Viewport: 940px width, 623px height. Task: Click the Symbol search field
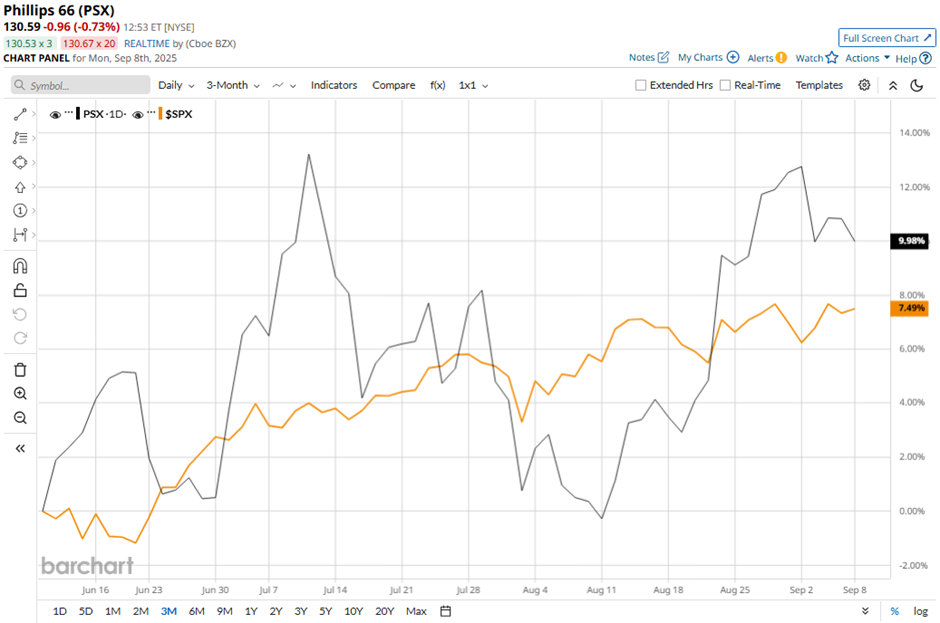pyautogui.click(x=80, y=85)
